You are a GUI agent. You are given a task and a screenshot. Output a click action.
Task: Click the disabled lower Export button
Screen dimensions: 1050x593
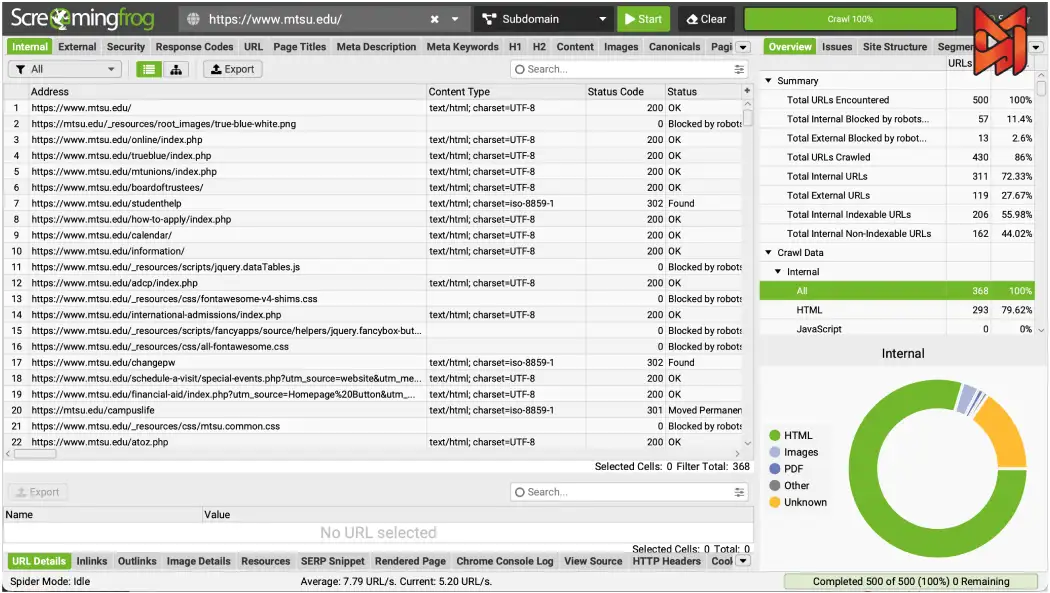[x=38, y=492]
